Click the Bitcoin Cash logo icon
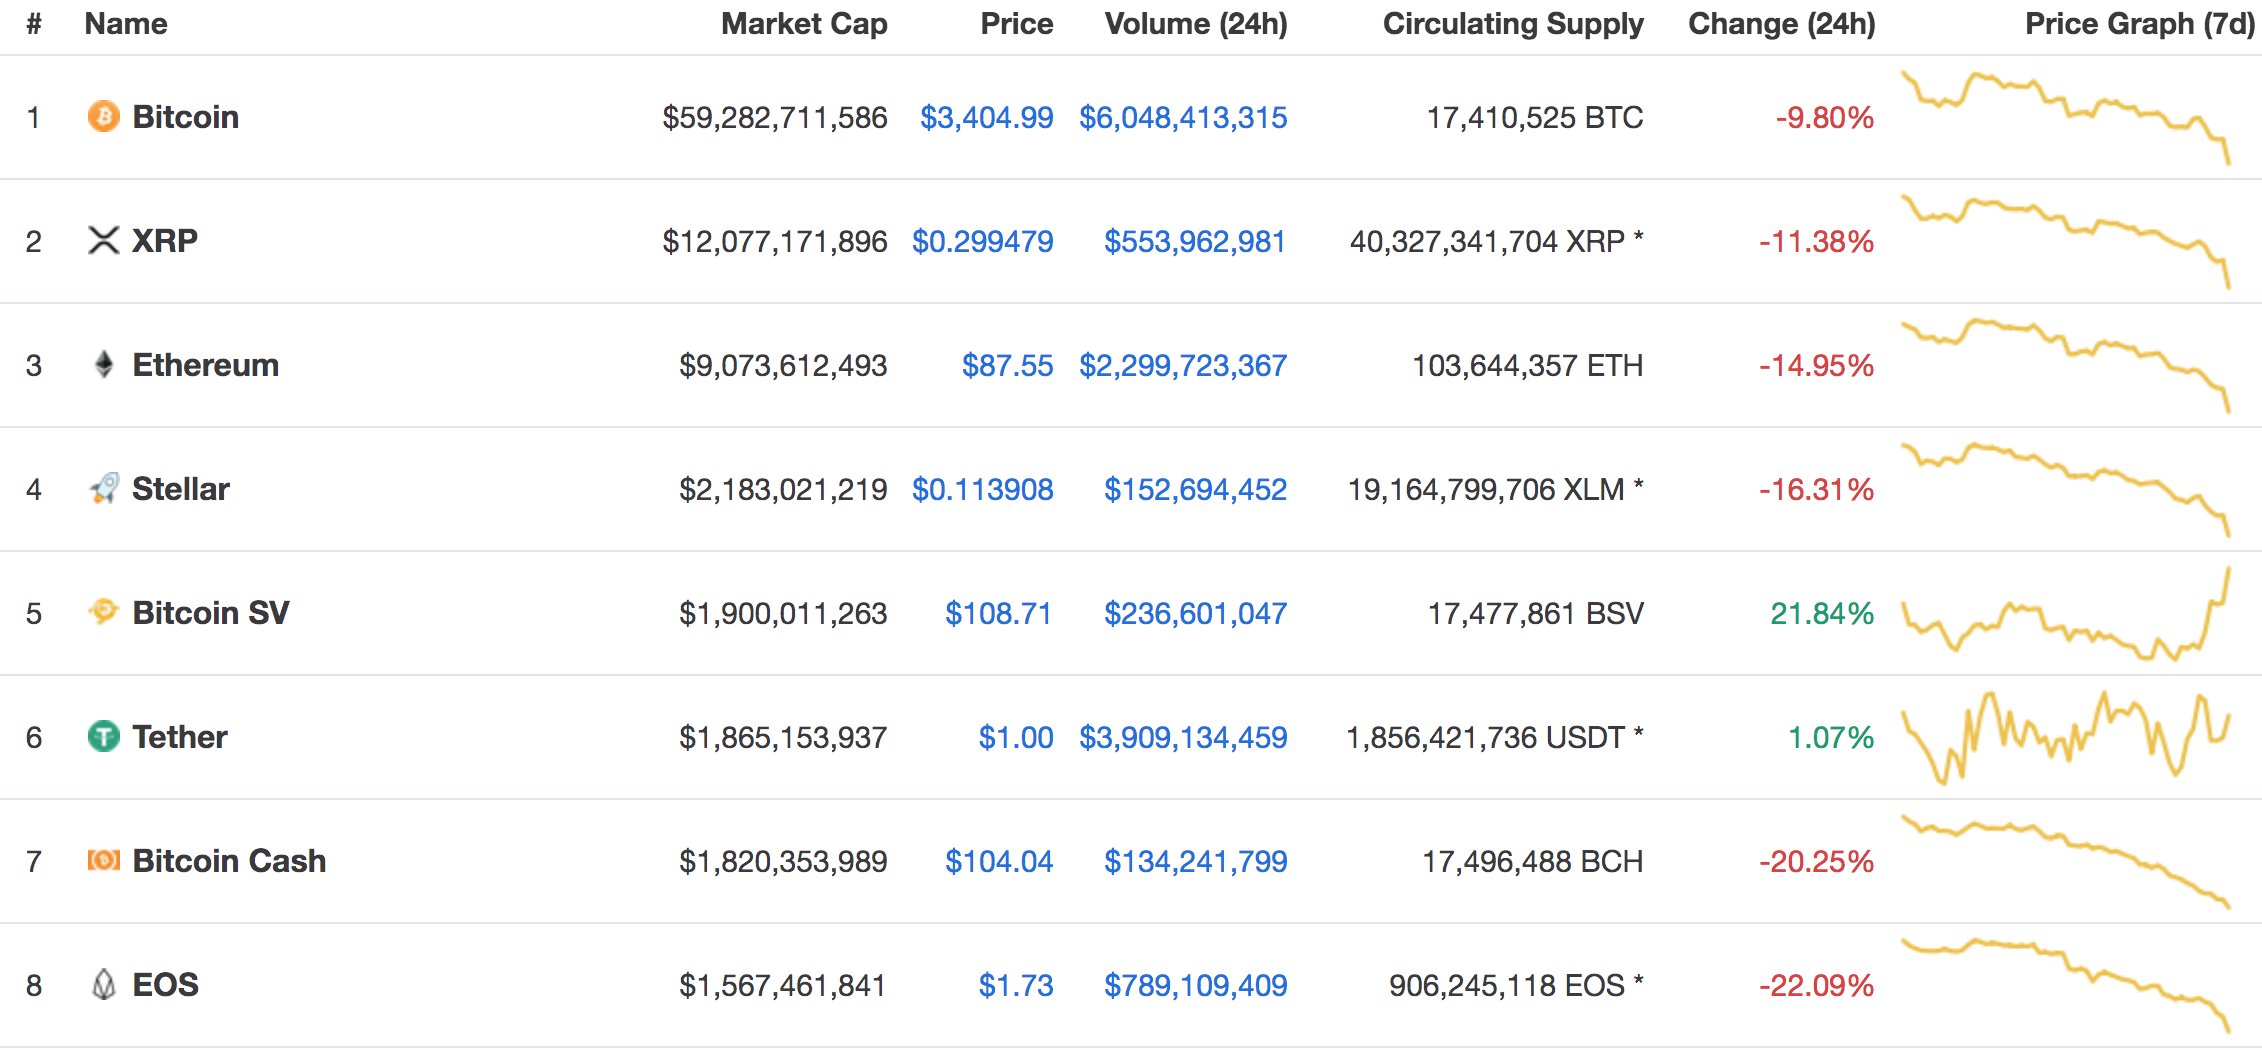This screenshot has width=2262, height=1050. pos(103,860)
